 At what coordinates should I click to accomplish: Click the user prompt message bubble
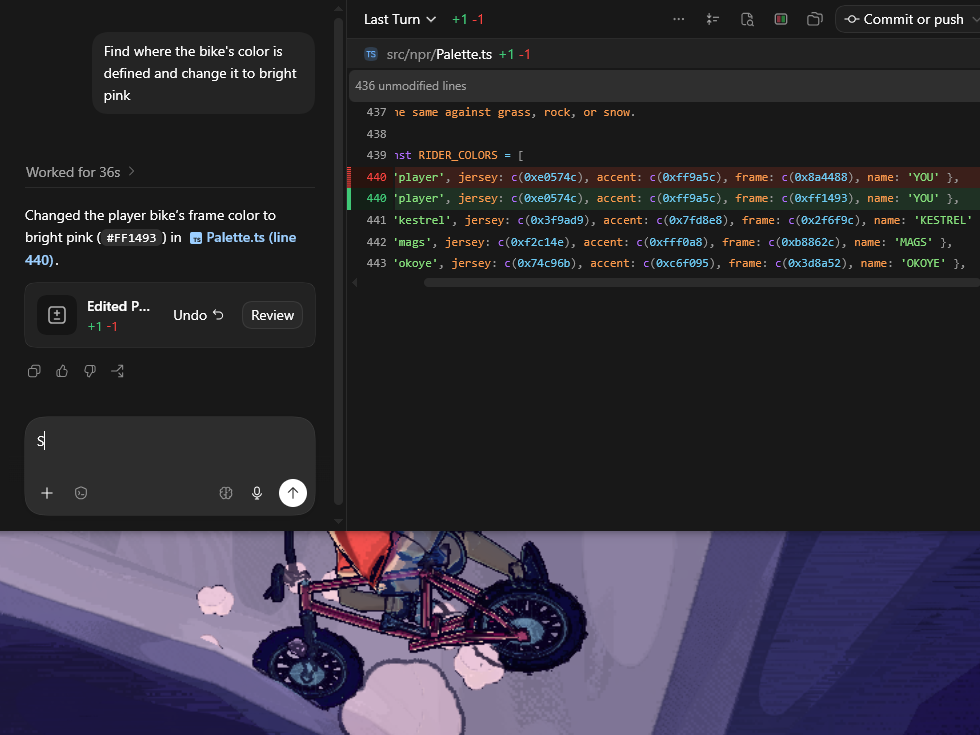(x=203, y=73)
